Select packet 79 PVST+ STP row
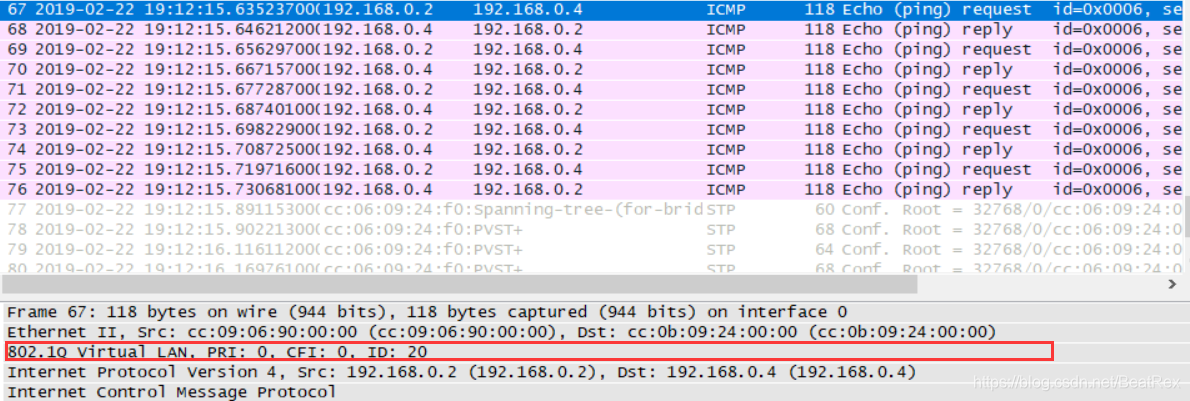The image size is (1190, 401). (591, 249)
